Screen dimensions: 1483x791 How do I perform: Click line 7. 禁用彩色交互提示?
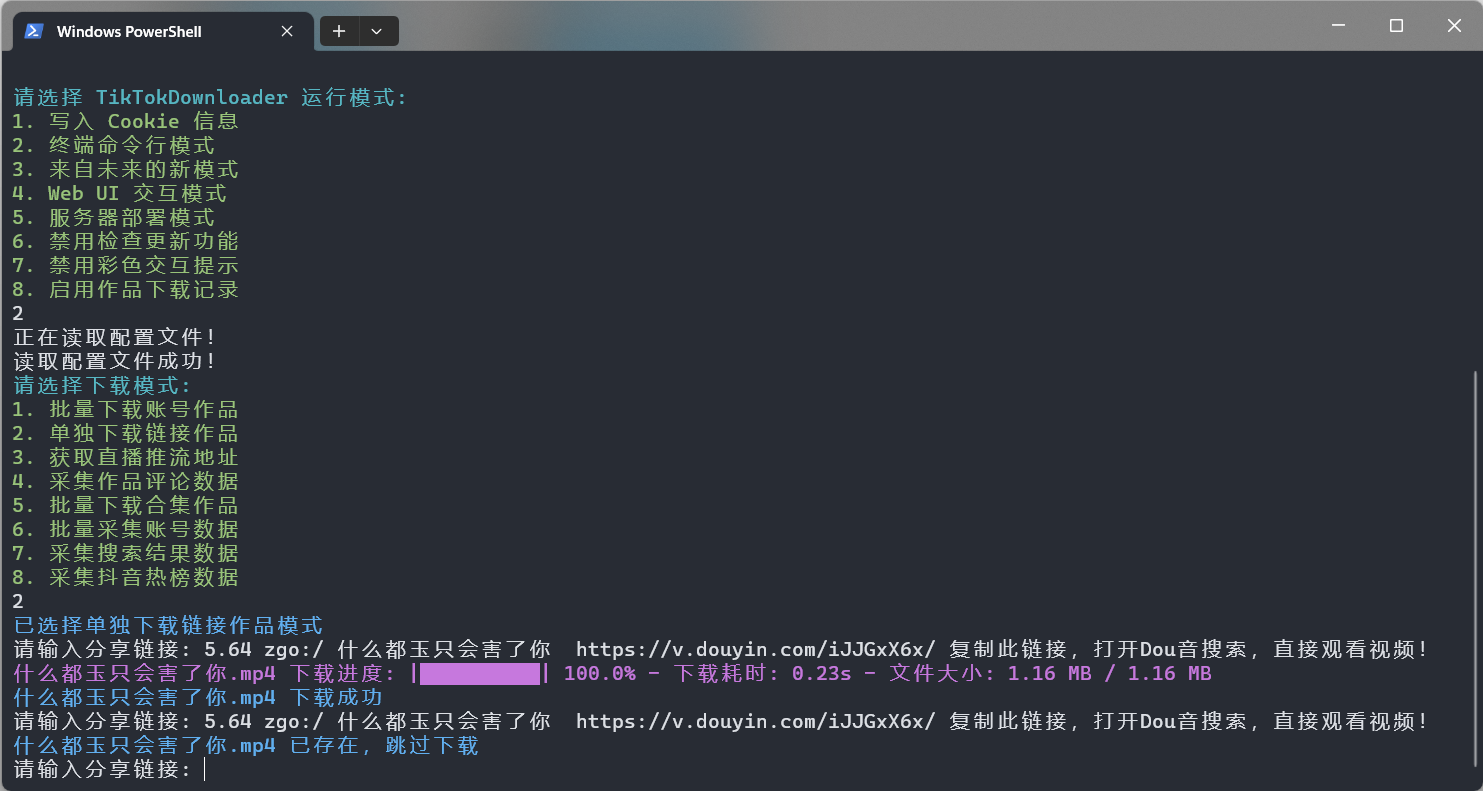[126, 265]
